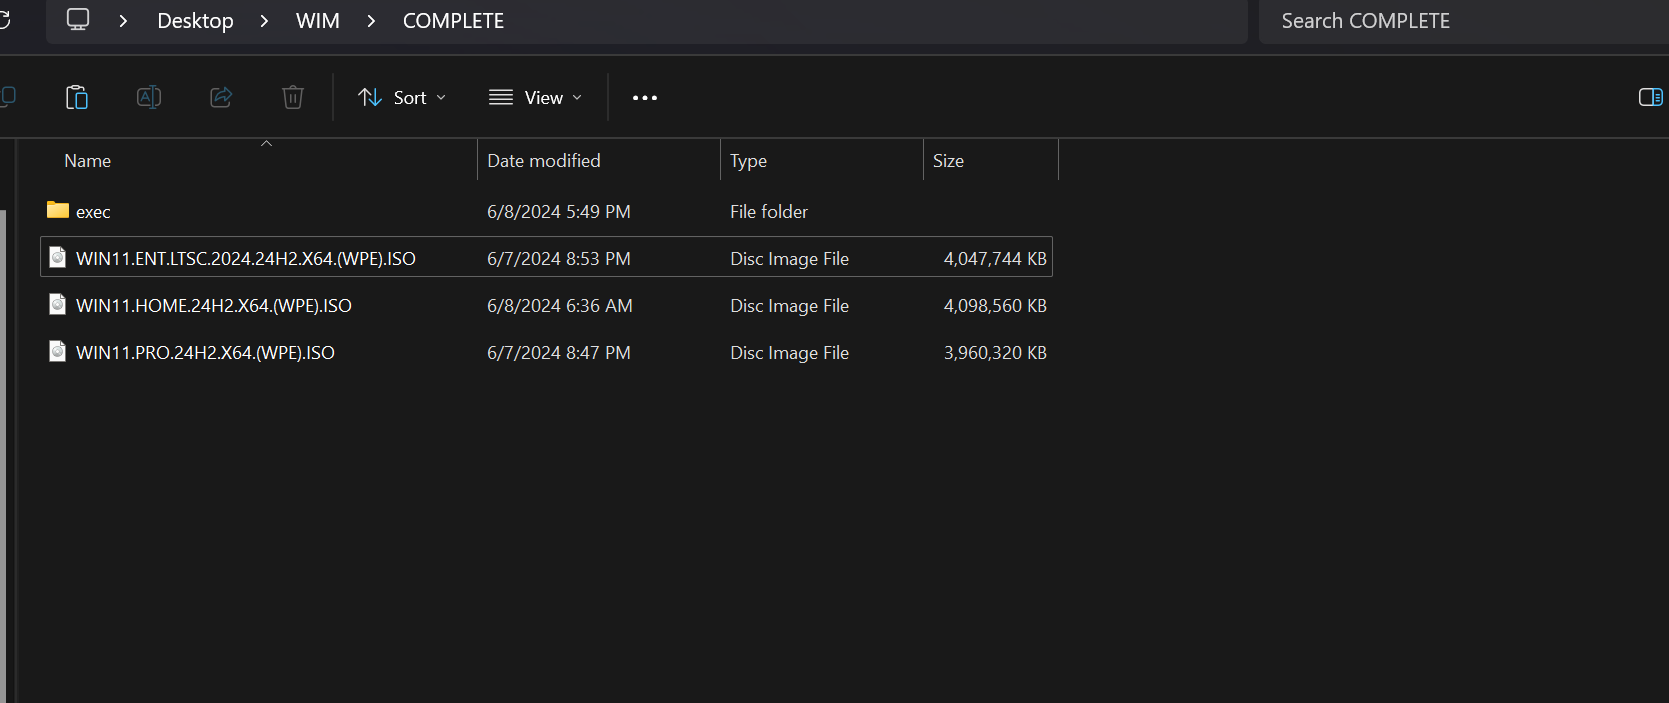Click COMPLETE in the breadcrumb path
The height and width of the screenshot is (703, 1669).
pos(453,21)
